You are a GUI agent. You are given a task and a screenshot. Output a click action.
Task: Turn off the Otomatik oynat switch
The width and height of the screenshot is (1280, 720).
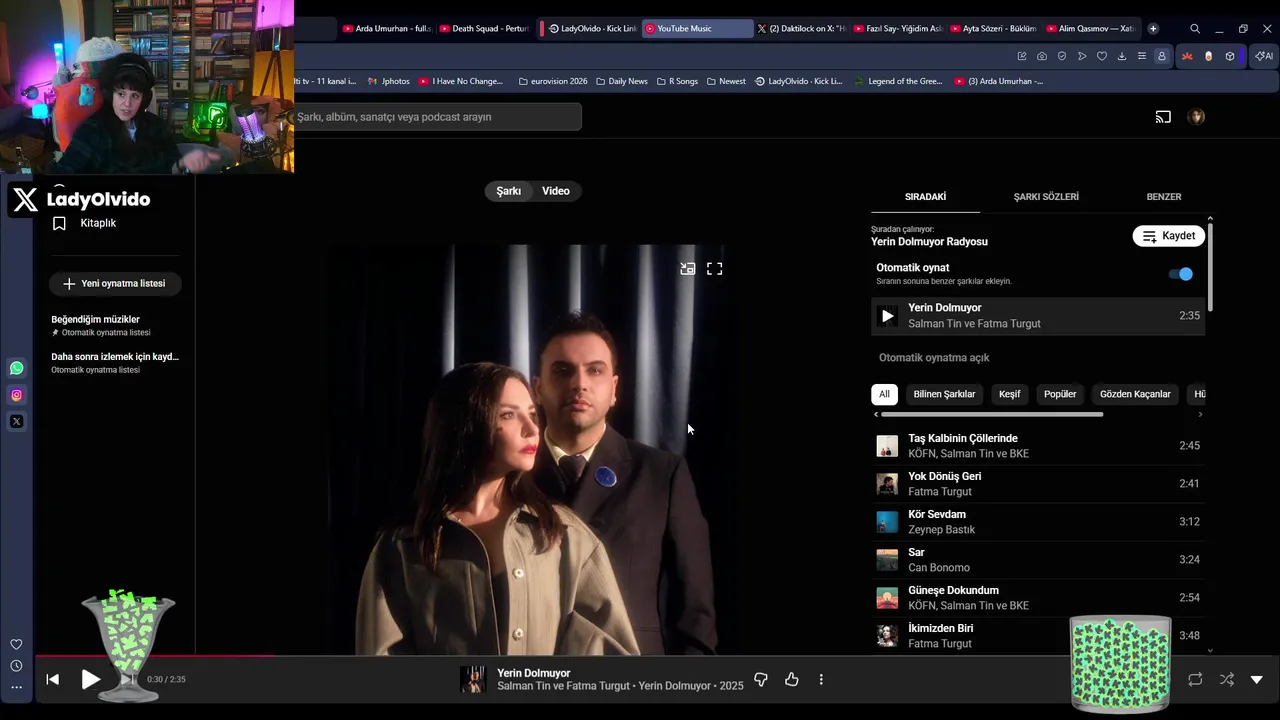(x=1181, y=274)
